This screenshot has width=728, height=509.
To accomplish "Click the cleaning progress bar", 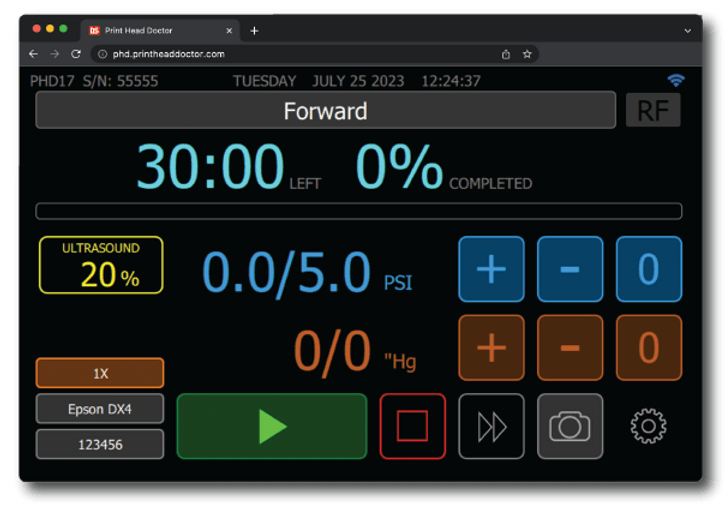I will point(358,211).
